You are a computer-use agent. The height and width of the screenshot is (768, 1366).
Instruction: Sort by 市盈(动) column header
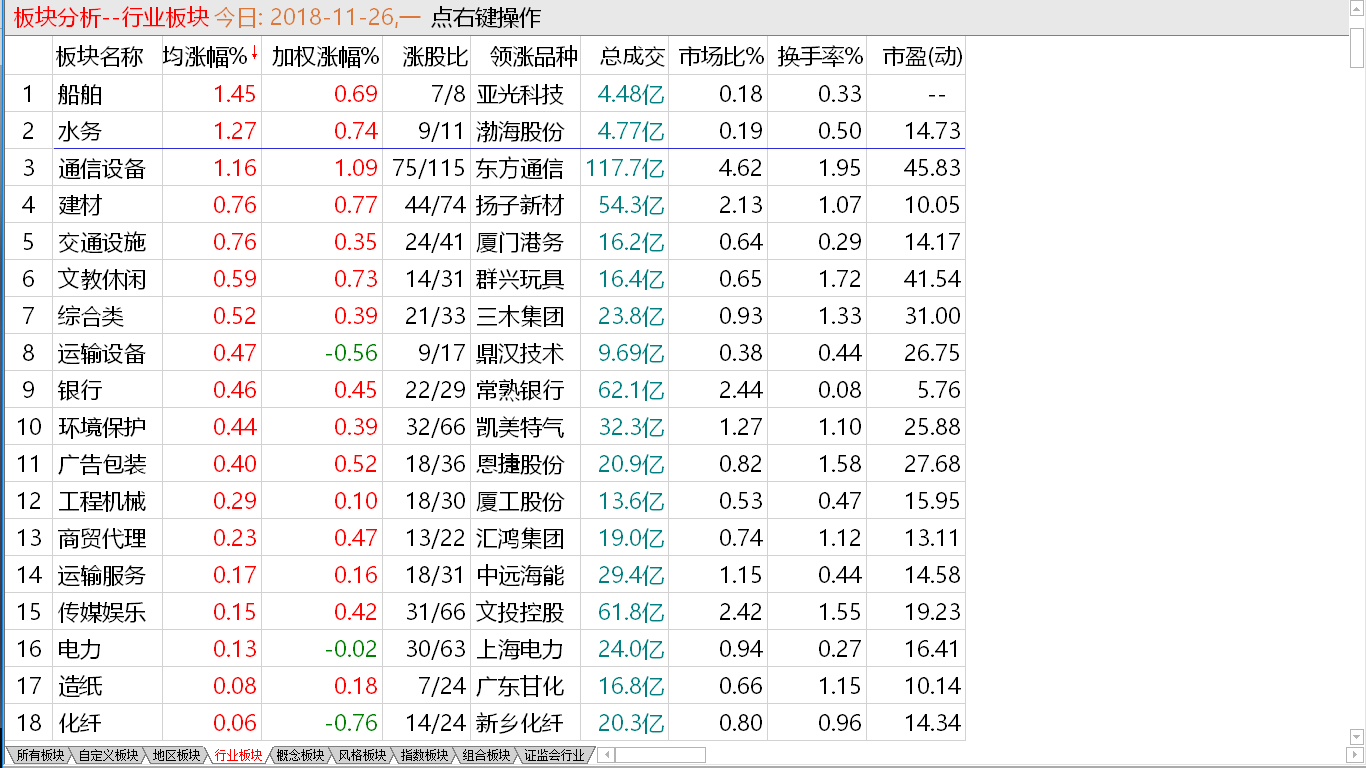coord(918,57)
